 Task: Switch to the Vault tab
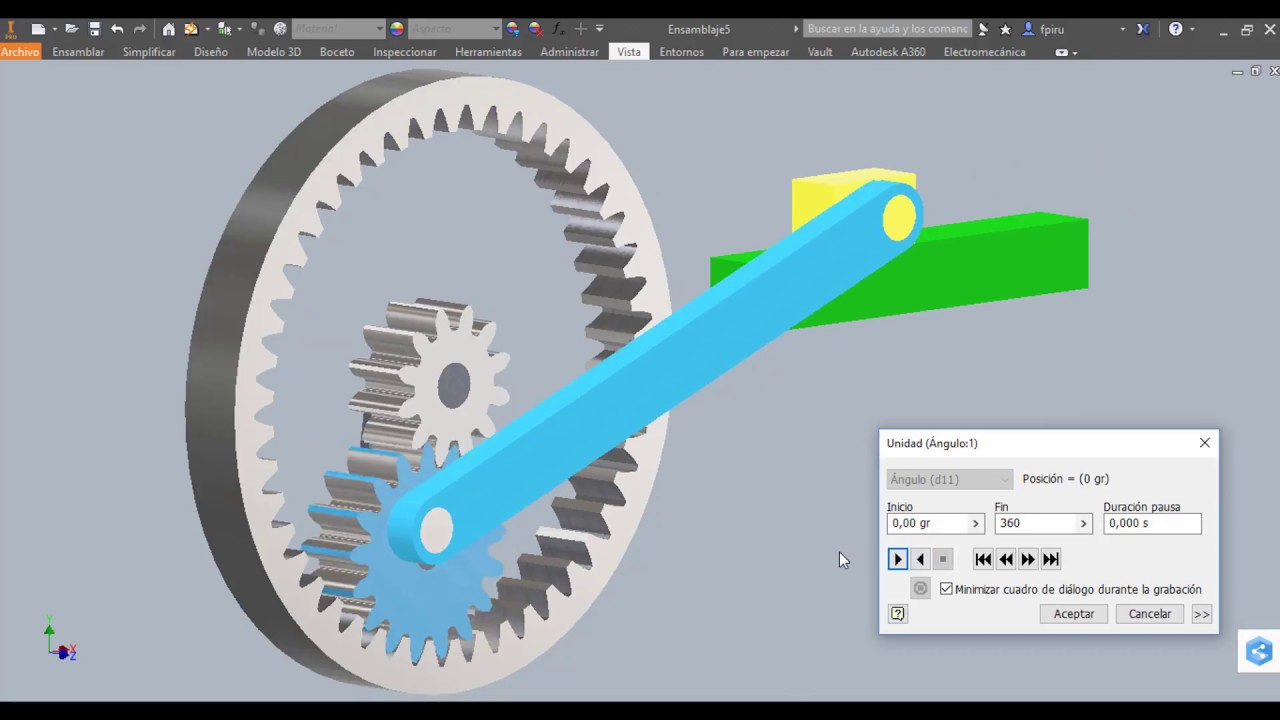pos(820,52)
